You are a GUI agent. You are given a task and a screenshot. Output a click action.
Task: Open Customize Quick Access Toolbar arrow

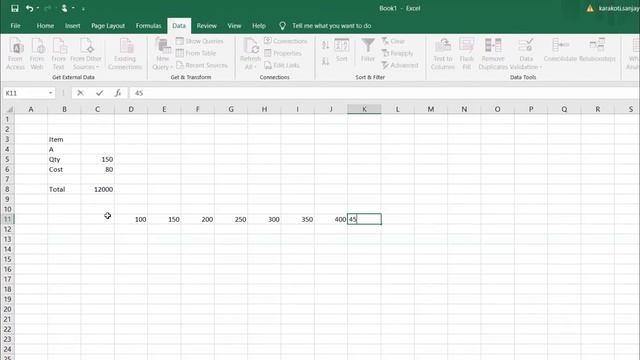[83, 9]
